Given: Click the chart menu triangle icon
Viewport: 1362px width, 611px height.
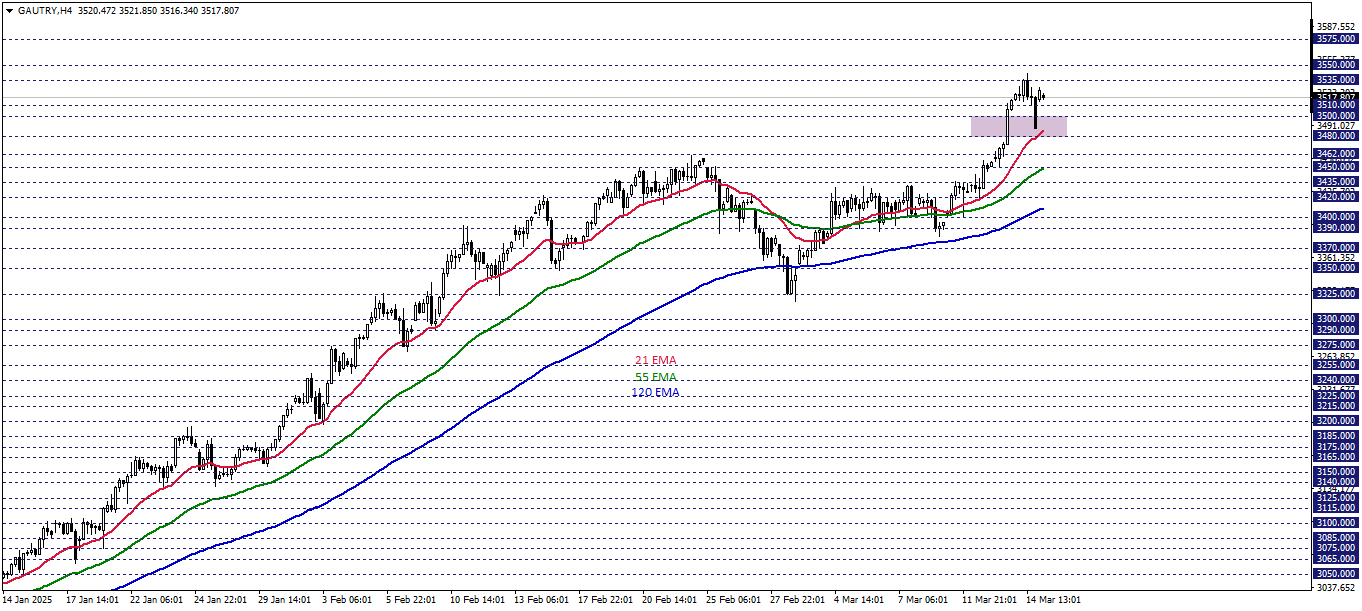Looking at the screenshot, I should pos(10,10).
